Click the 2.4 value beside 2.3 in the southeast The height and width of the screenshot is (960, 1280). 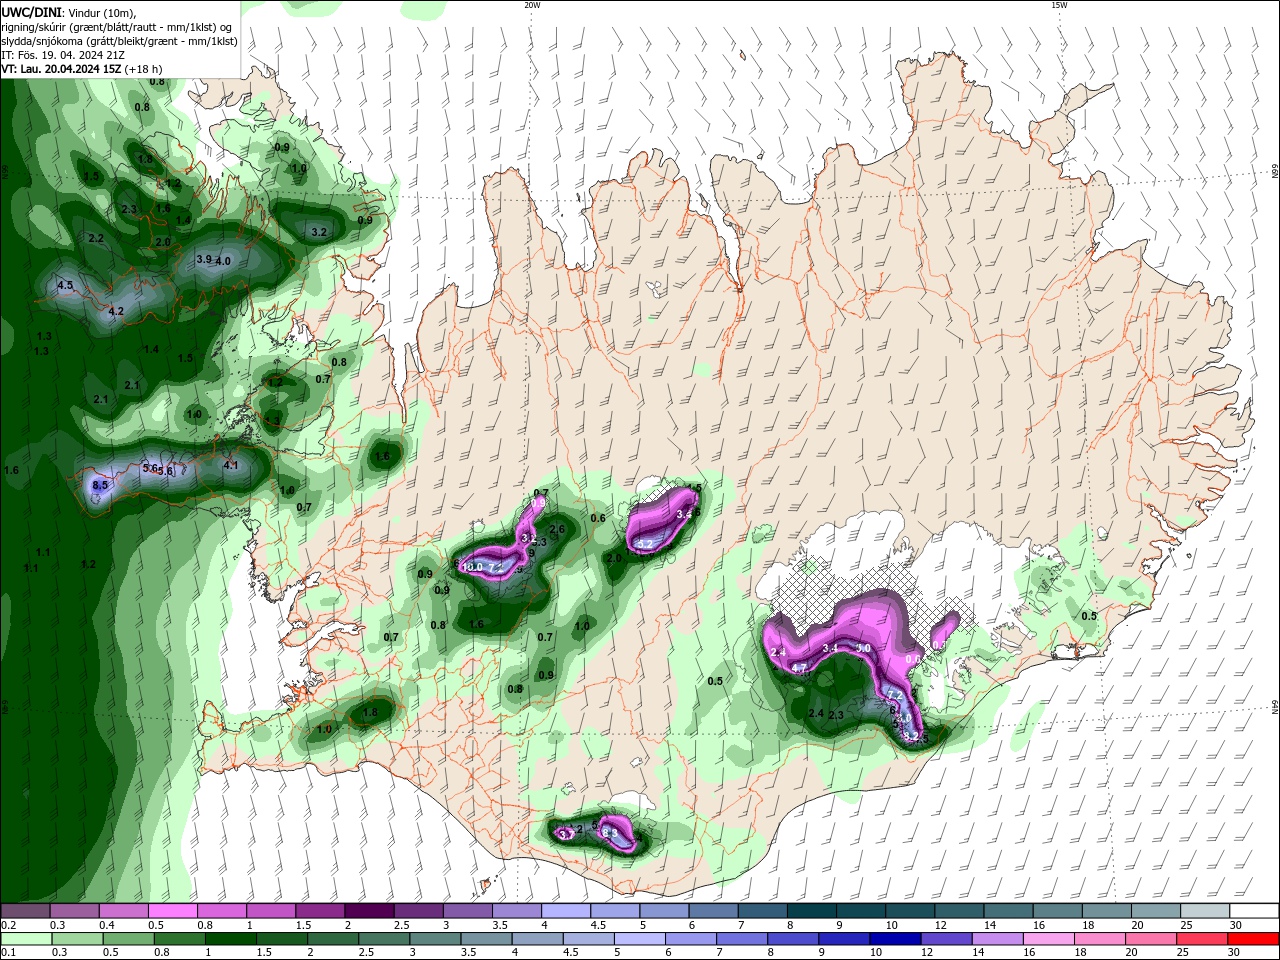(x=816, y=713)
